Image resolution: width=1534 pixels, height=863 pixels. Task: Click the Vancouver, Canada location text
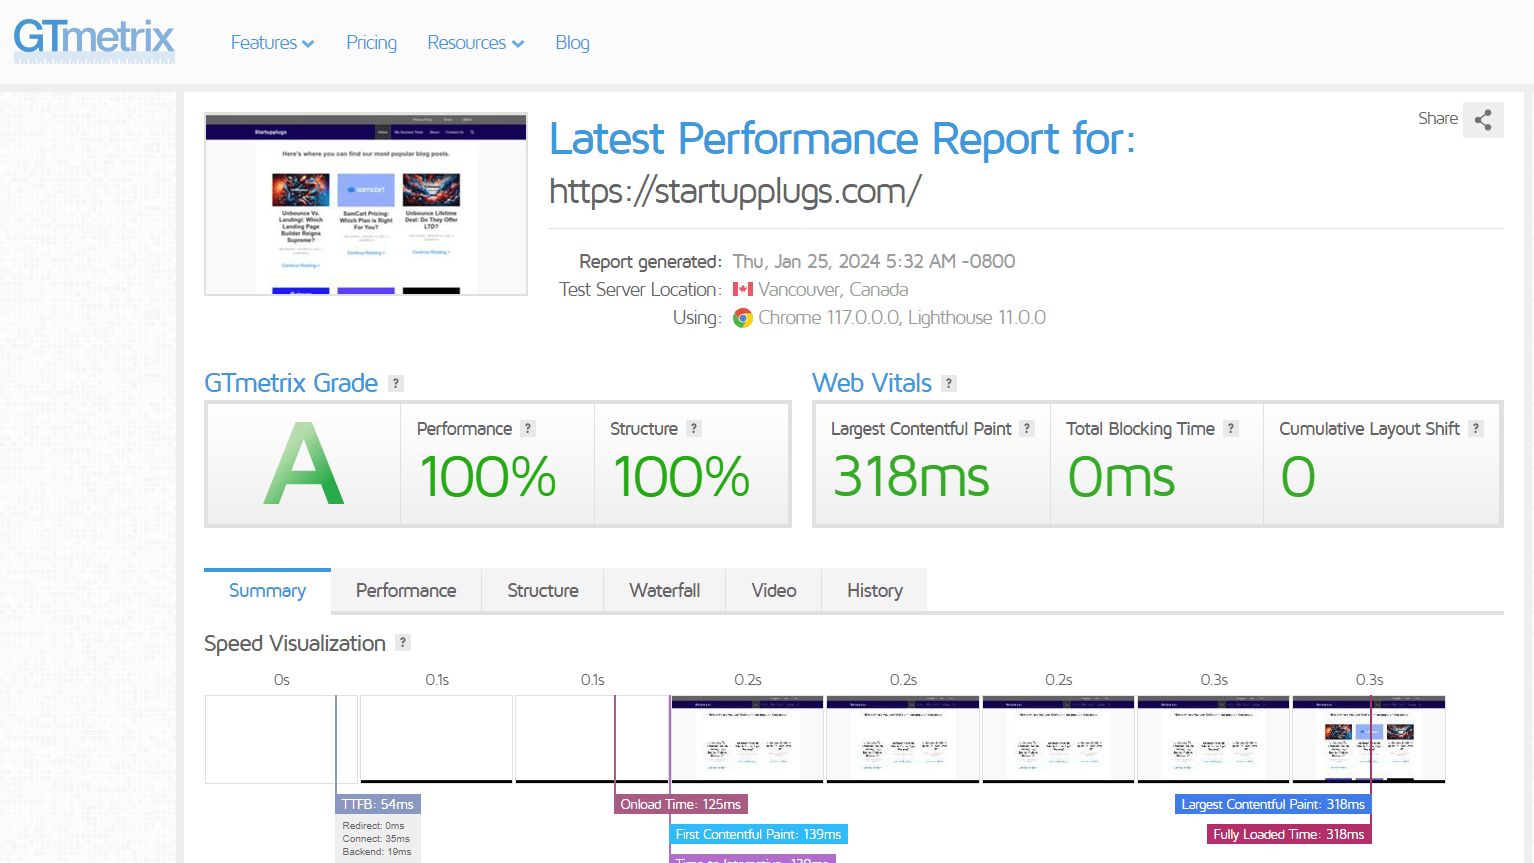833,290
